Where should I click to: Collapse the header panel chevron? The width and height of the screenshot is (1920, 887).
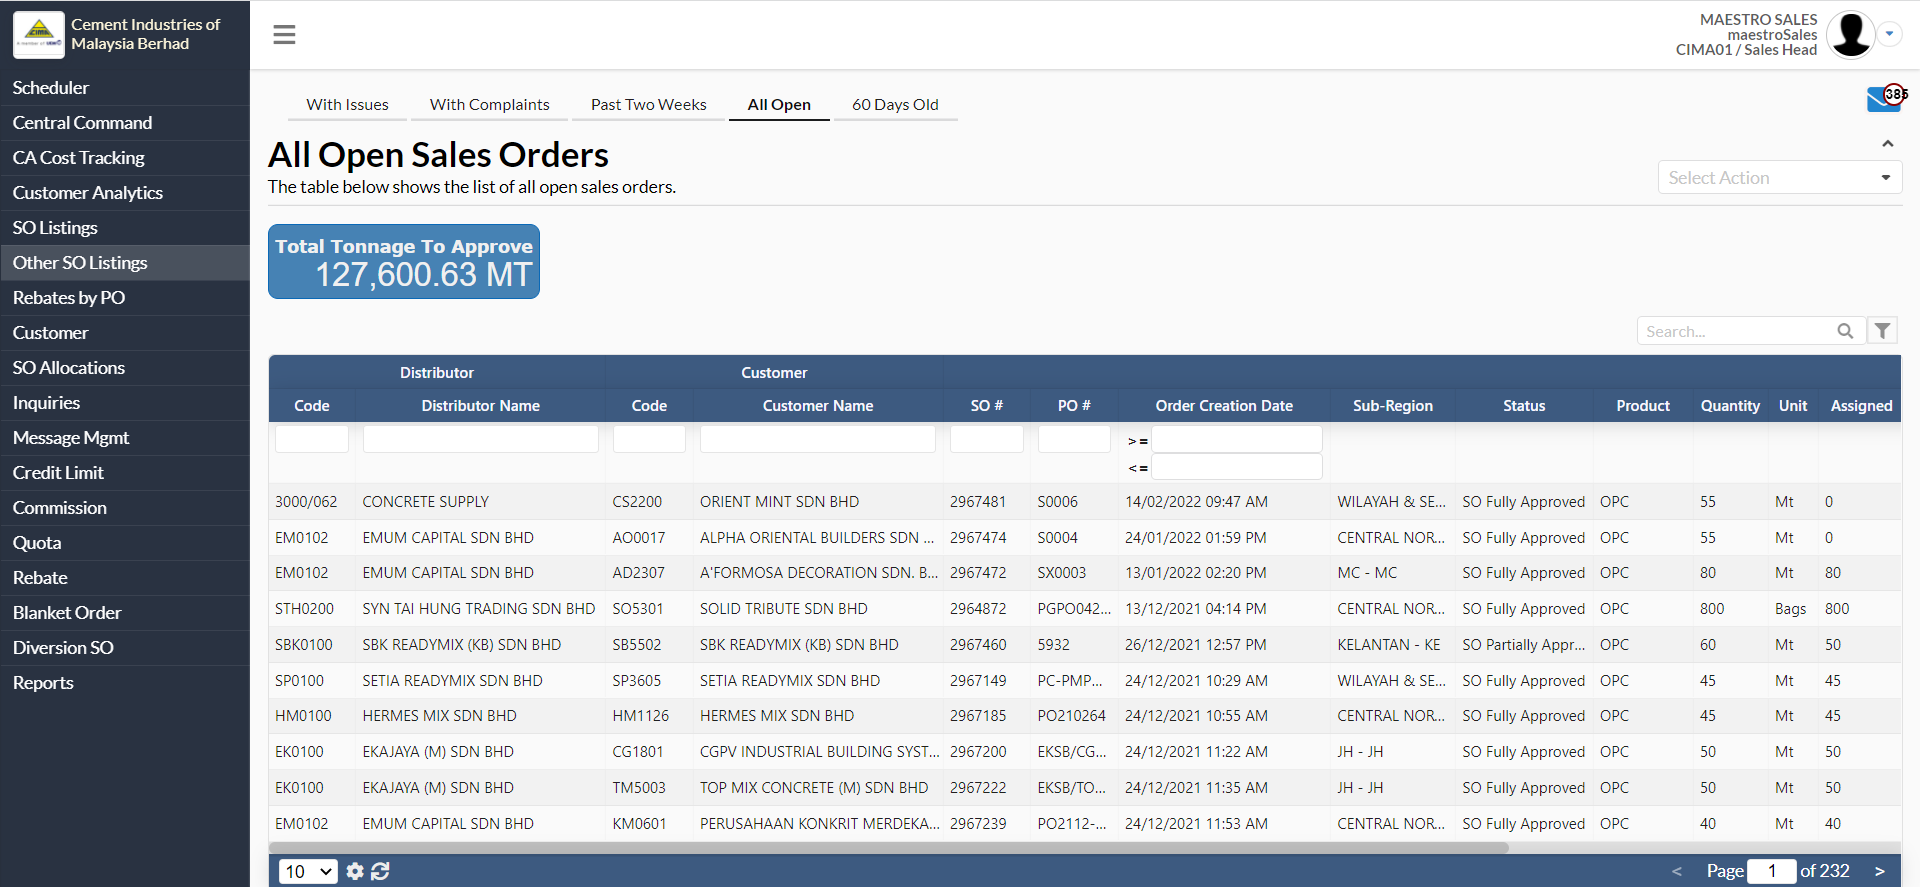pos(1887,144)
